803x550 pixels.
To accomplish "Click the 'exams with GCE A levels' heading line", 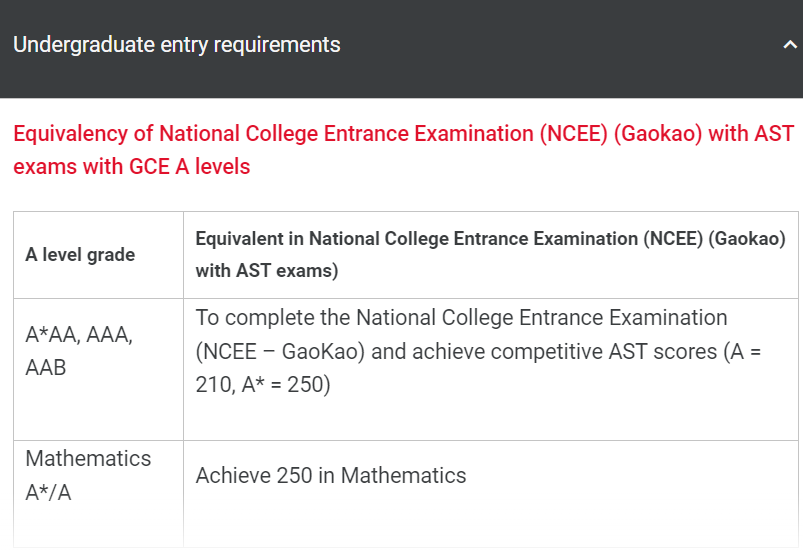I will click(x=132, y=166).
